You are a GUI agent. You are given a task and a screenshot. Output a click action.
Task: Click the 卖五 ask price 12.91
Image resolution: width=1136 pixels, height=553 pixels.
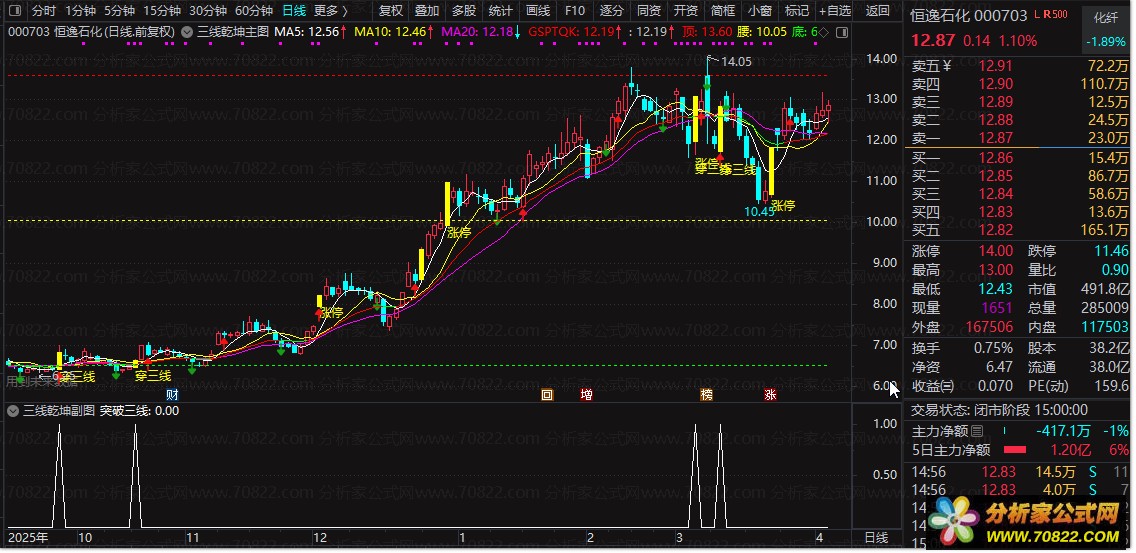[995, 66]
